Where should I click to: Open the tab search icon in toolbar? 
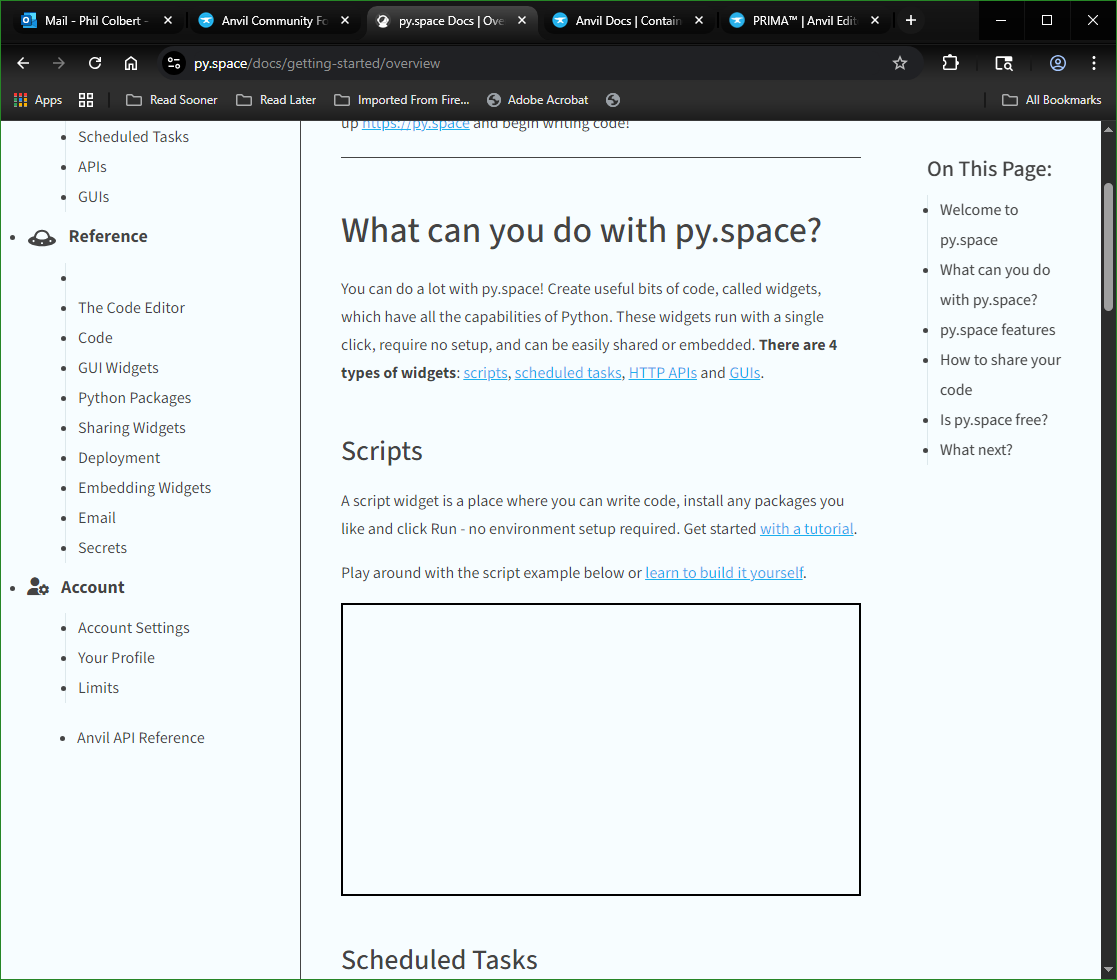(x=1004, y=63)
